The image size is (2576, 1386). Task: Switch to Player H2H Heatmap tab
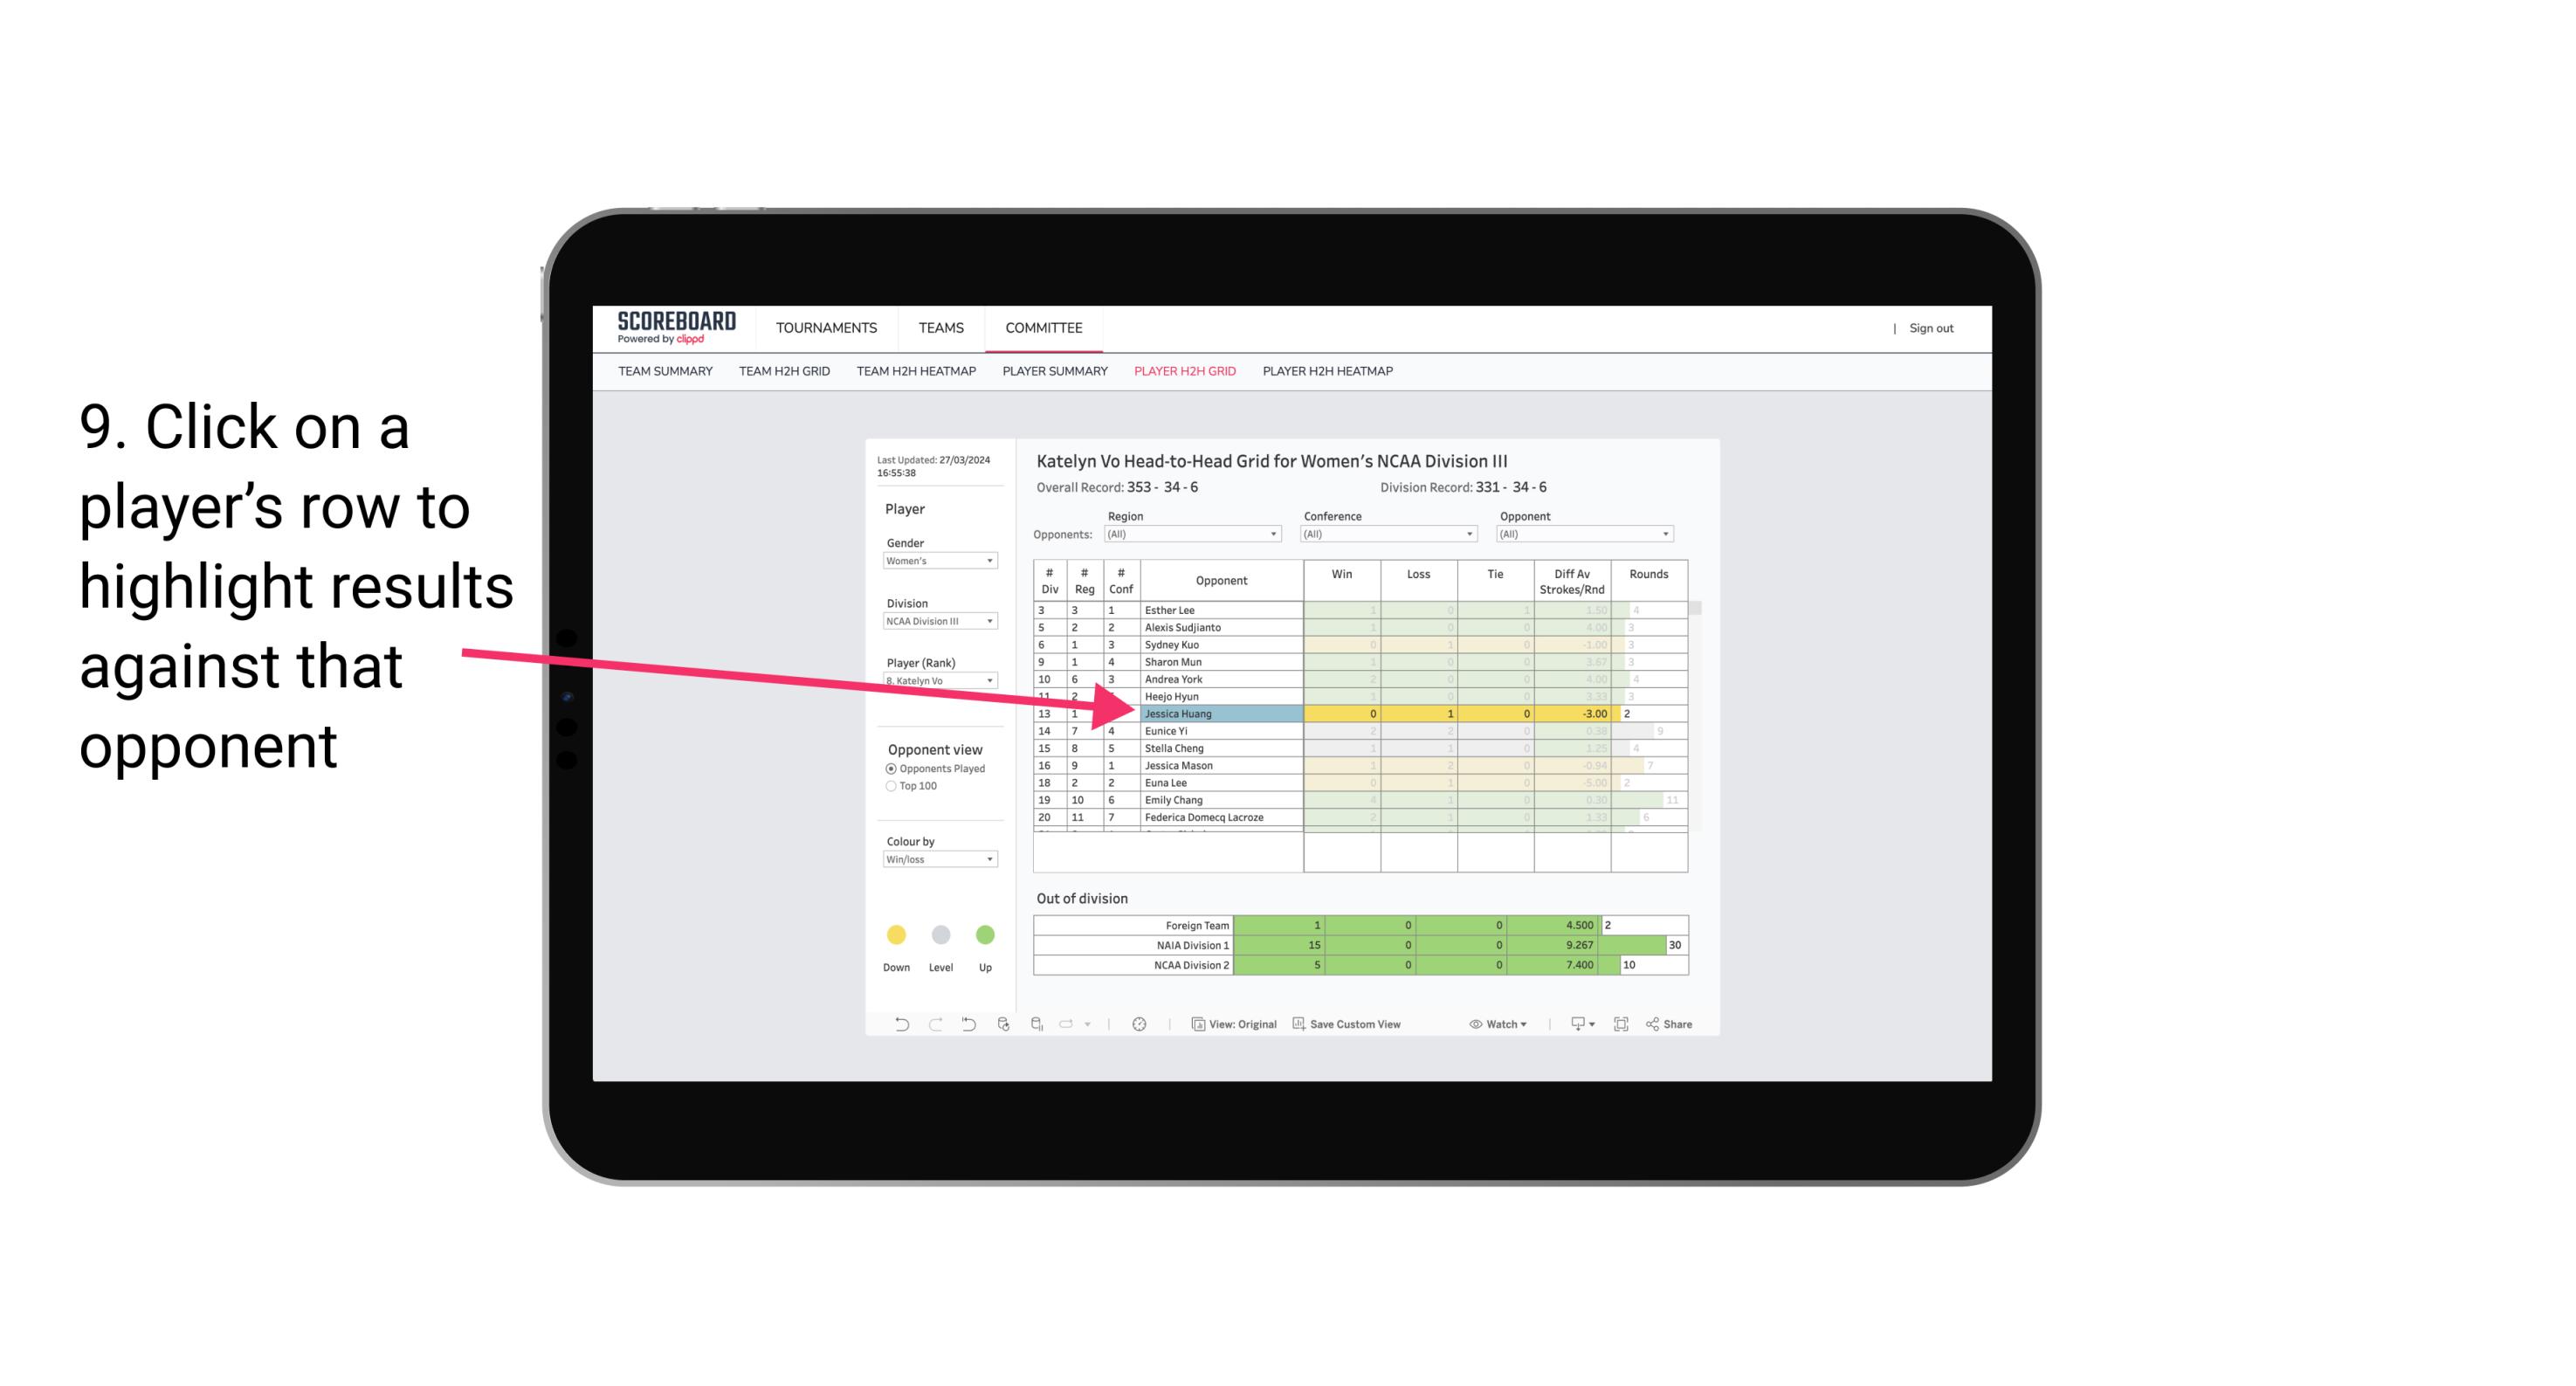[1329, 370]
